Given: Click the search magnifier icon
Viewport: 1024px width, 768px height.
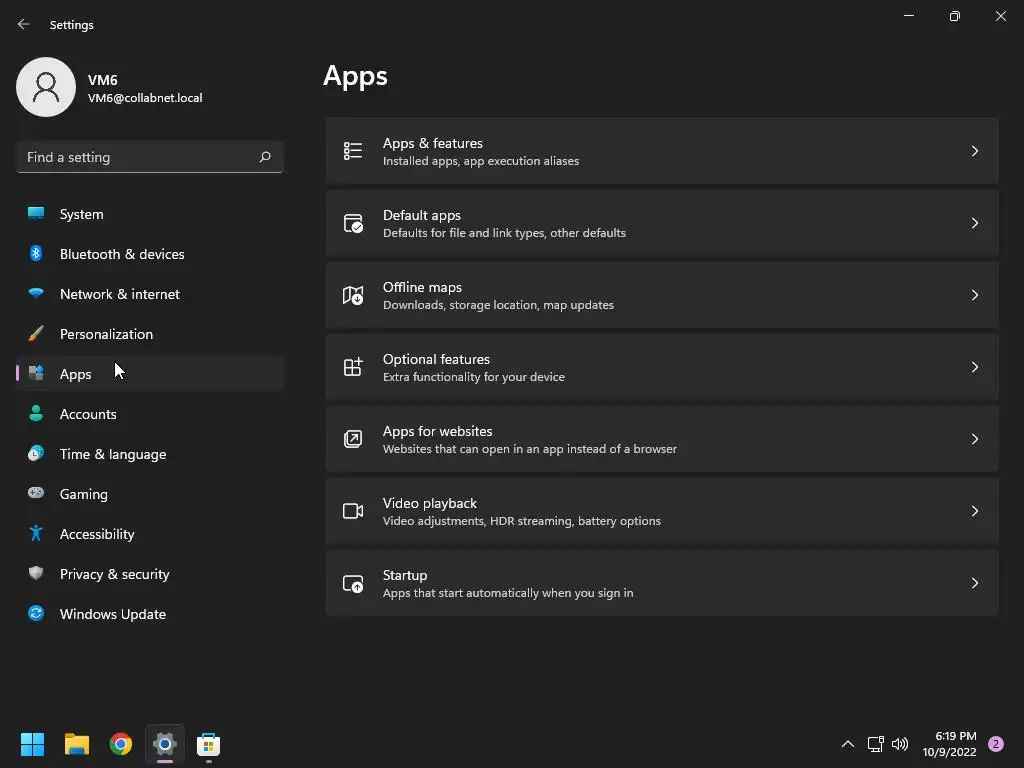Looking at the screenshot, I should coord(265,157).
